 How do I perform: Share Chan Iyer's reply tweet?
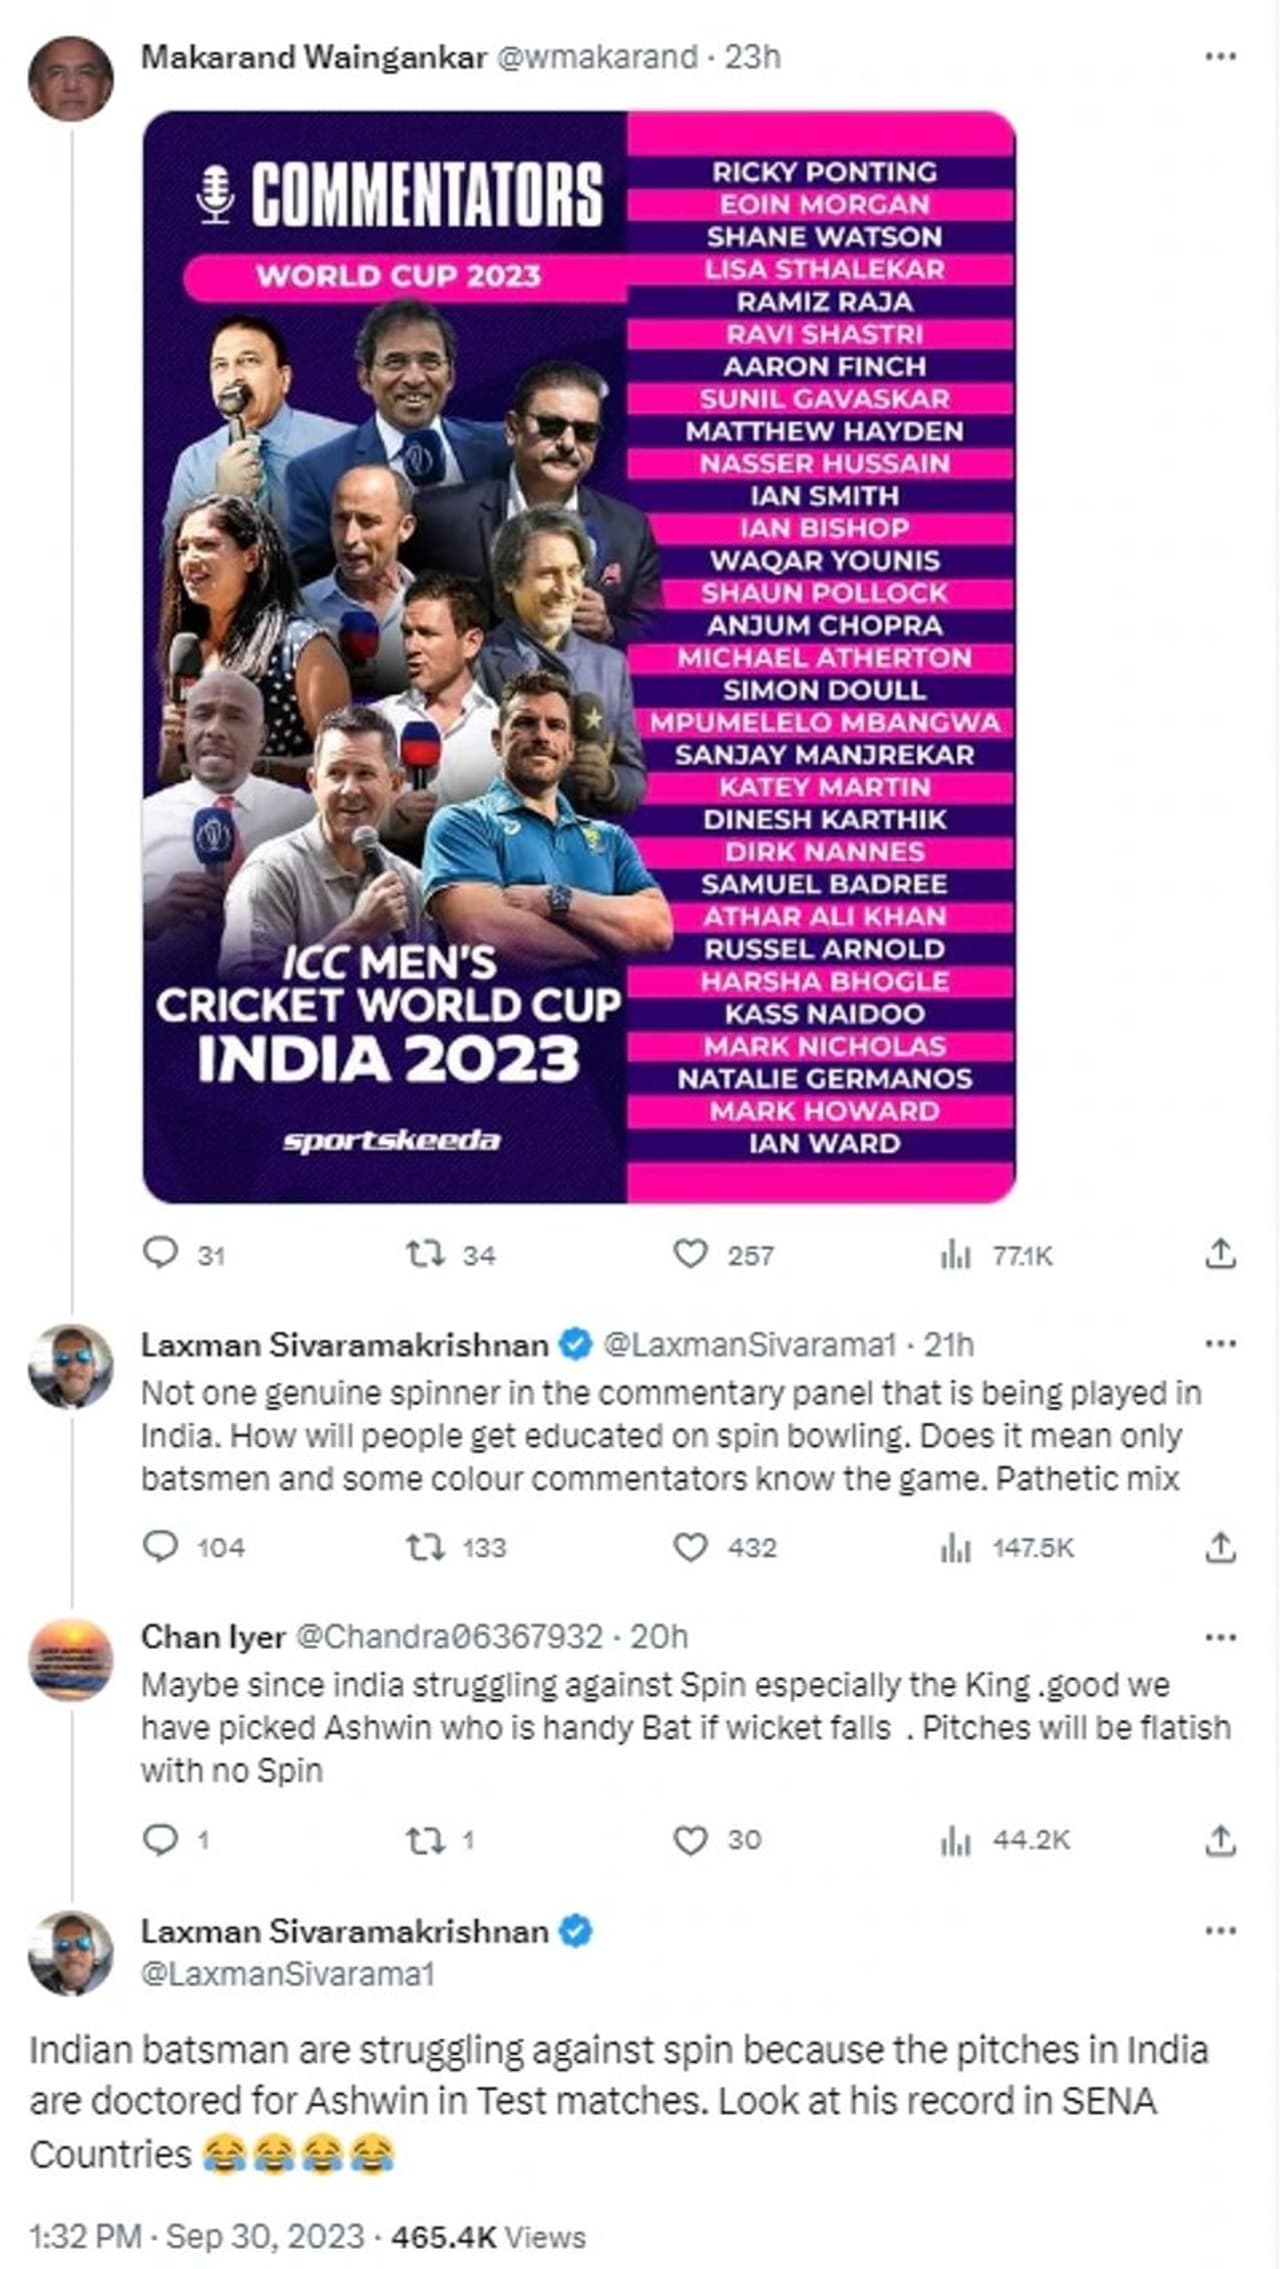click(1220, 1840)
